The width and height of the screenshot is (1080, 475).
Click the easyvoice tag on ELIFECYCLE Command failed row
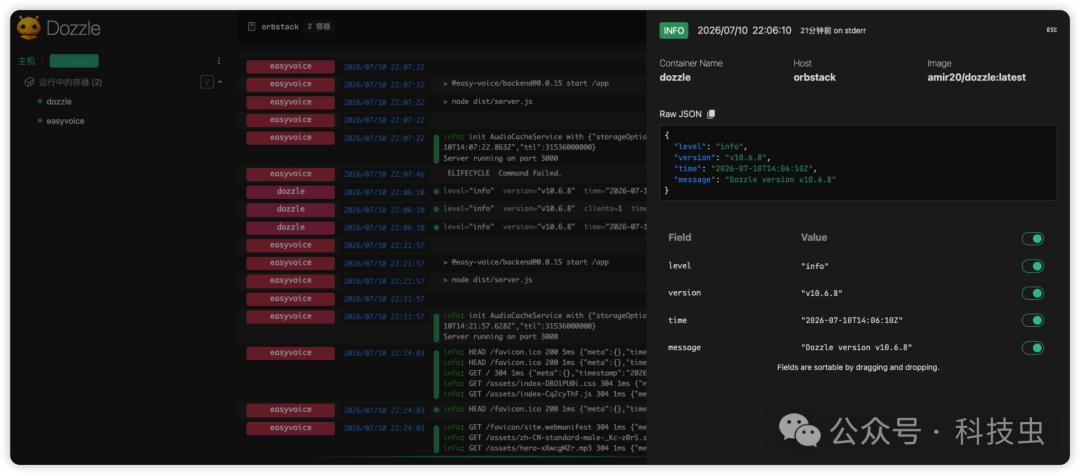pyautogui.click(x=291, y=174)
